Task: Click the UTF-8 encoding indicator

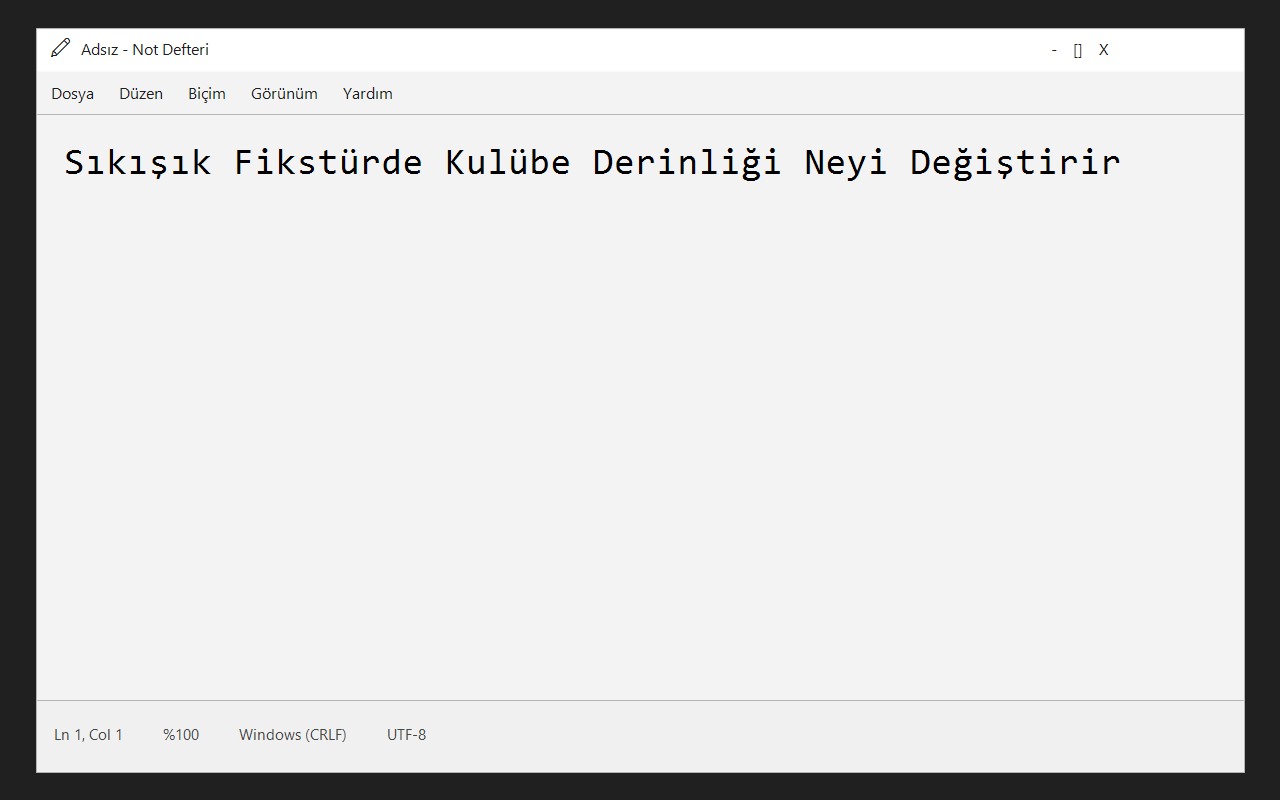Action: (406, 735)
